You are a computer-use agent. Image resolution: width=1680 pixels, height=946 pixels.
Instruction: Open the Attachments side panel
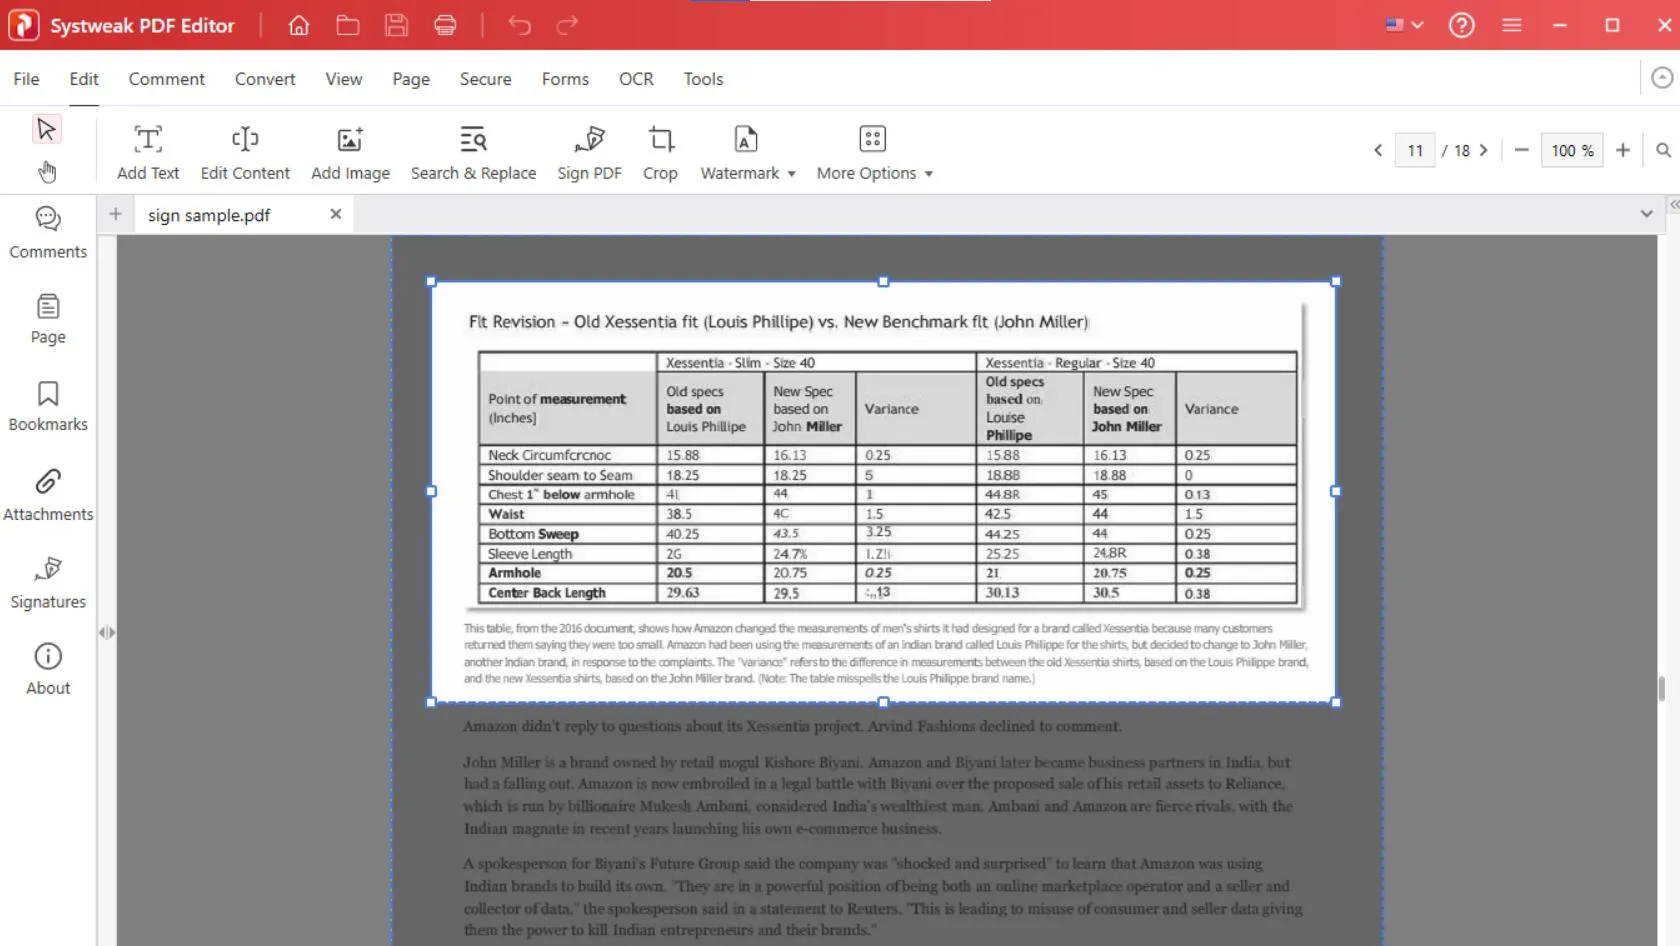click(x=48, y=495)
